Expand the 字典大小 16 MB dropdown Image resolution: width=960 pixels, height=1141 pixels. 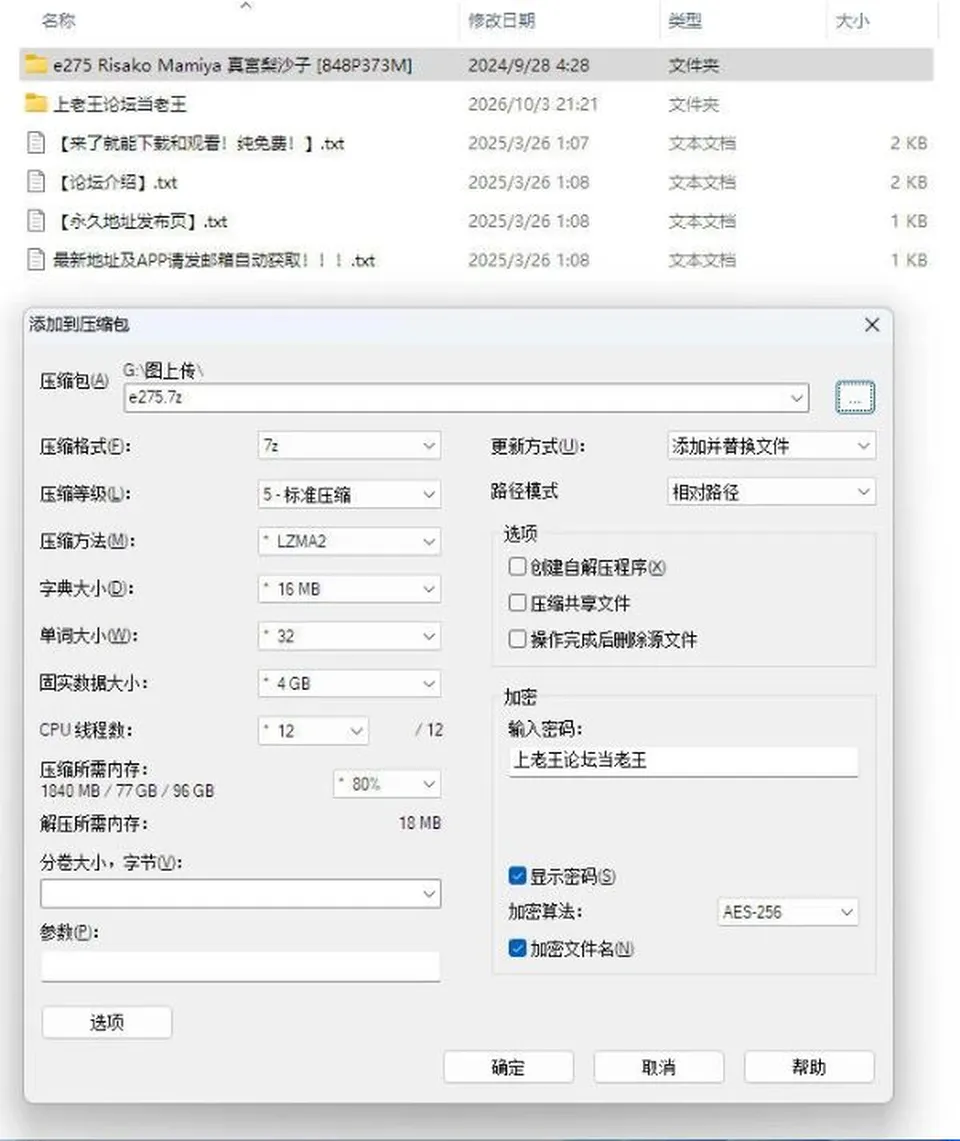point(349,589)
